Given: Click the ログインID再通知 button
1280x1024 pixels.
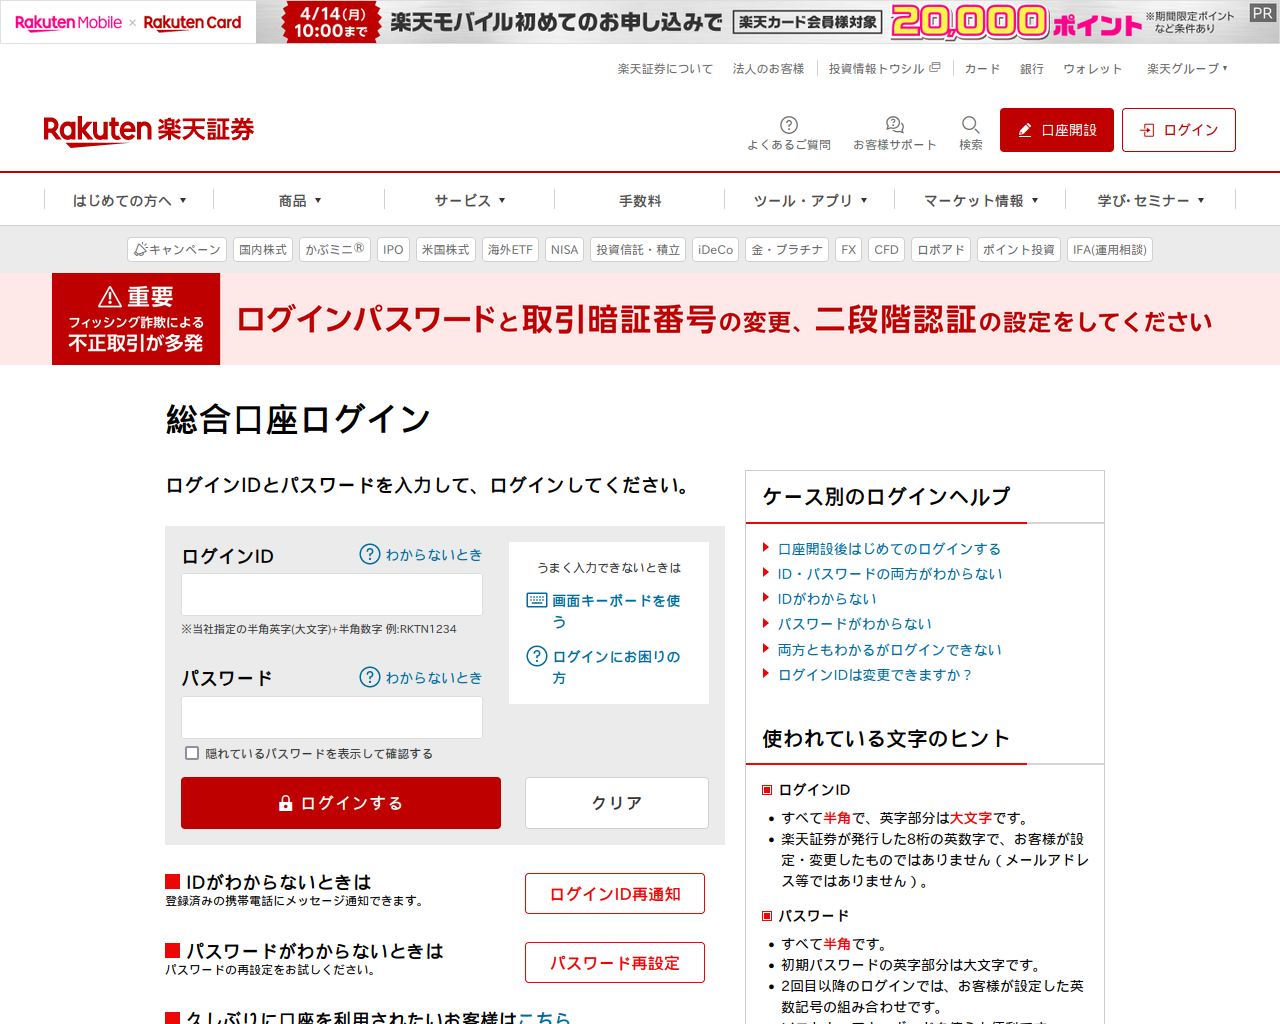Looking at the screenshot, I should pyautogui.click(x=615, y=894).
